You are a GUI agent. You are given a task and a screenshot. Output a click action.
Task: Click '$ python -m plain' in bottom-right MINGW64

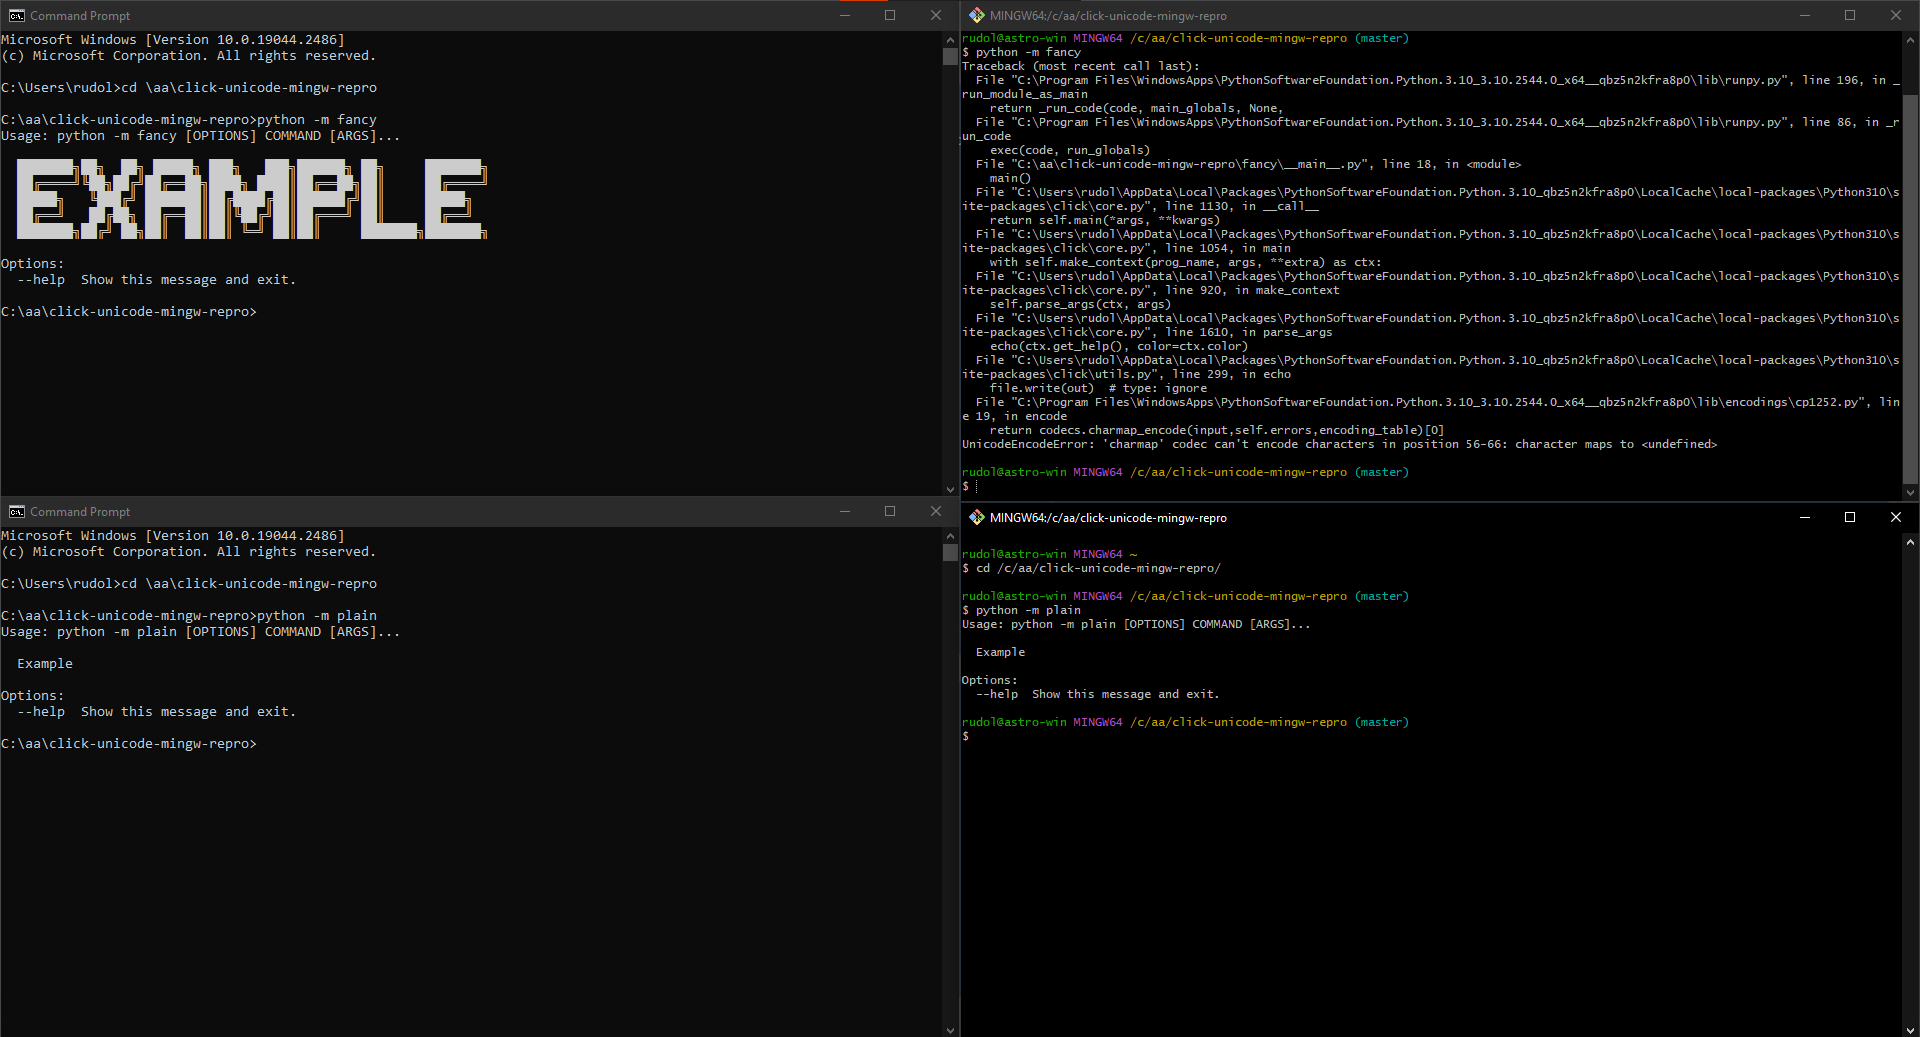[1021, 610]
